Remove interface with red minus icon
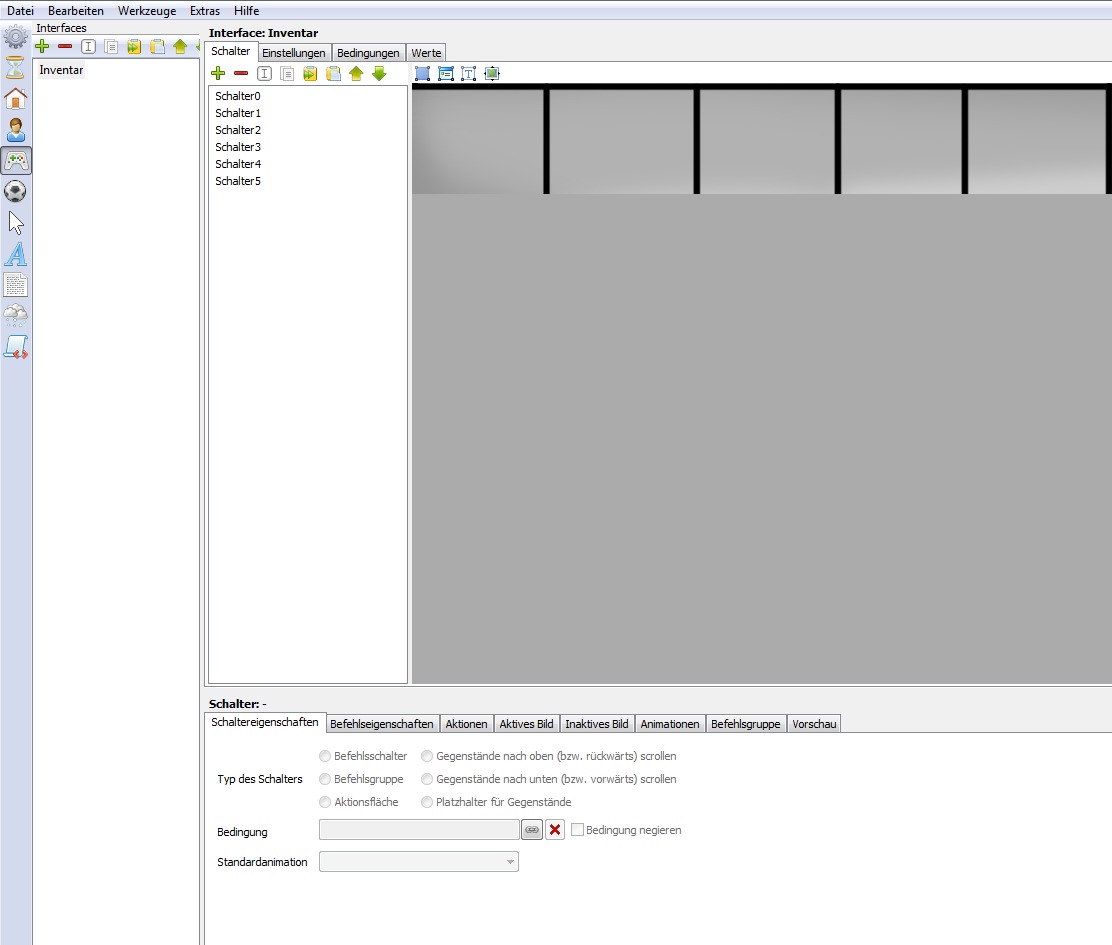The width and height of the screenshot is (1112, 945). [65, 47]
